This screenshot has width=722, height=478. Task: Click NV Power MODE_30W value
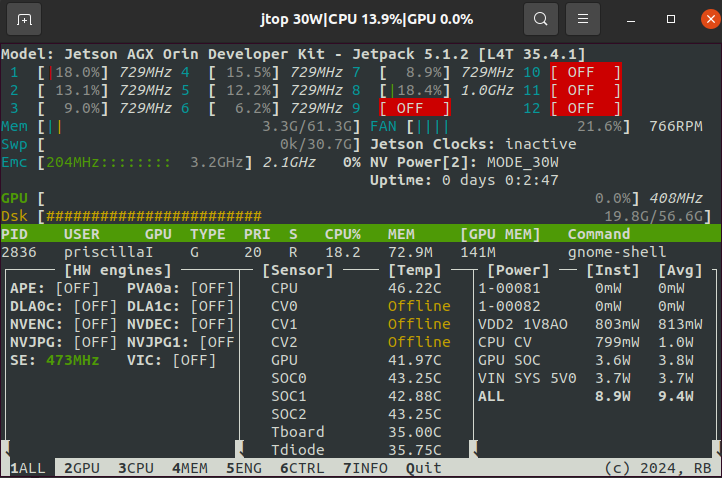coord(523,162)
